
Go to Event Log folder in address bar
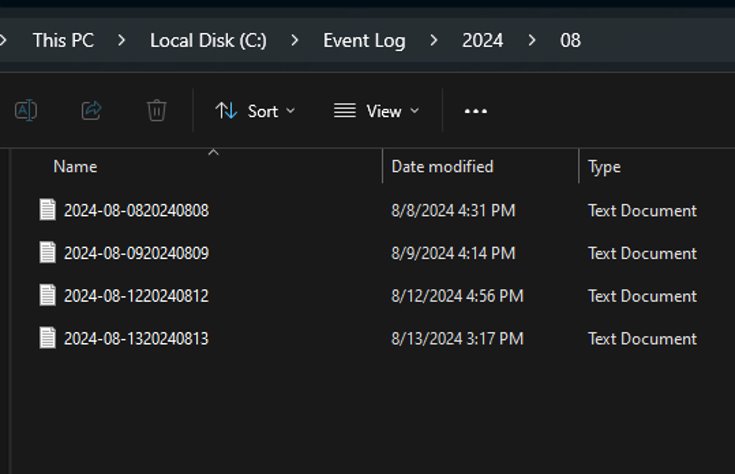(x=364, y=41)
